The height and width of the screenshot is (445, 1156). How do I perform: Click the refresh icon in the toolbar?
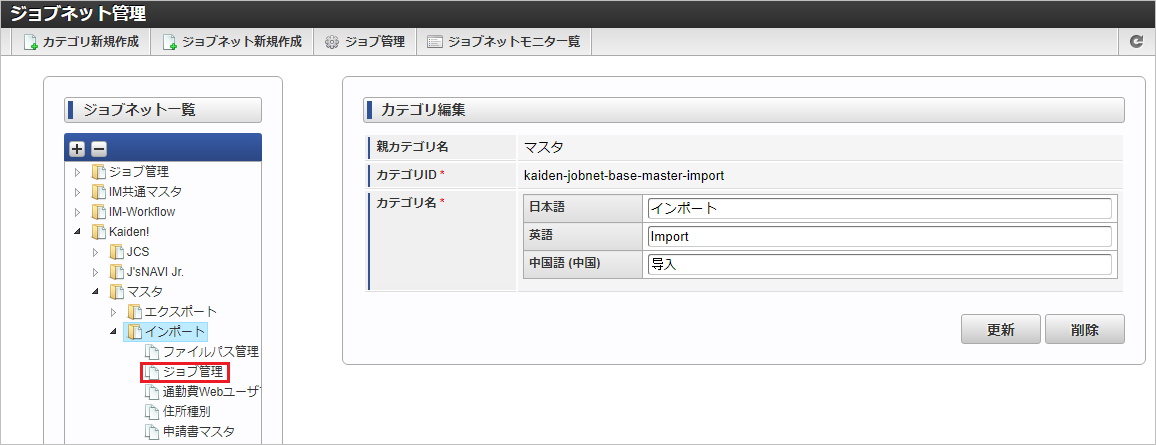(x=1136, y=42)
